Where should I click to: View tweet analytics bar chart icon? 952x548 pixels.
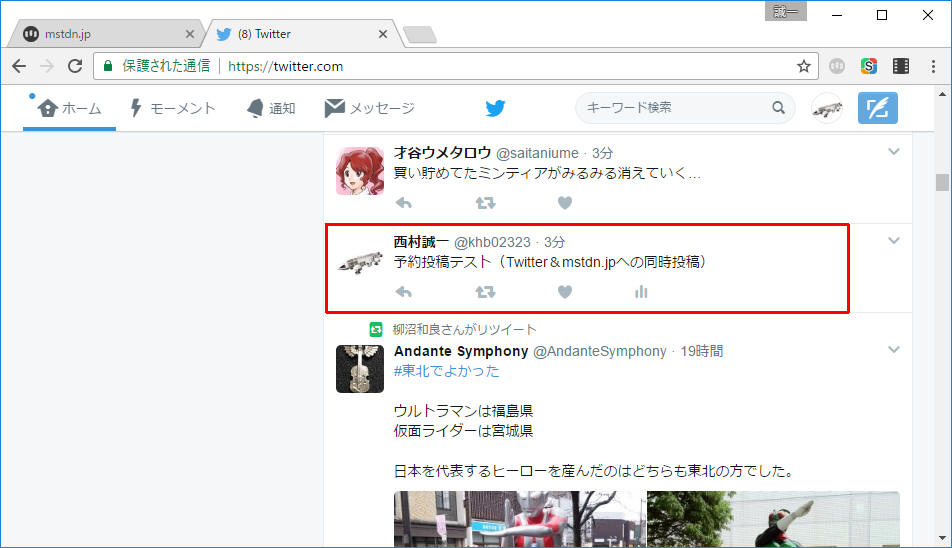point(641,292)
